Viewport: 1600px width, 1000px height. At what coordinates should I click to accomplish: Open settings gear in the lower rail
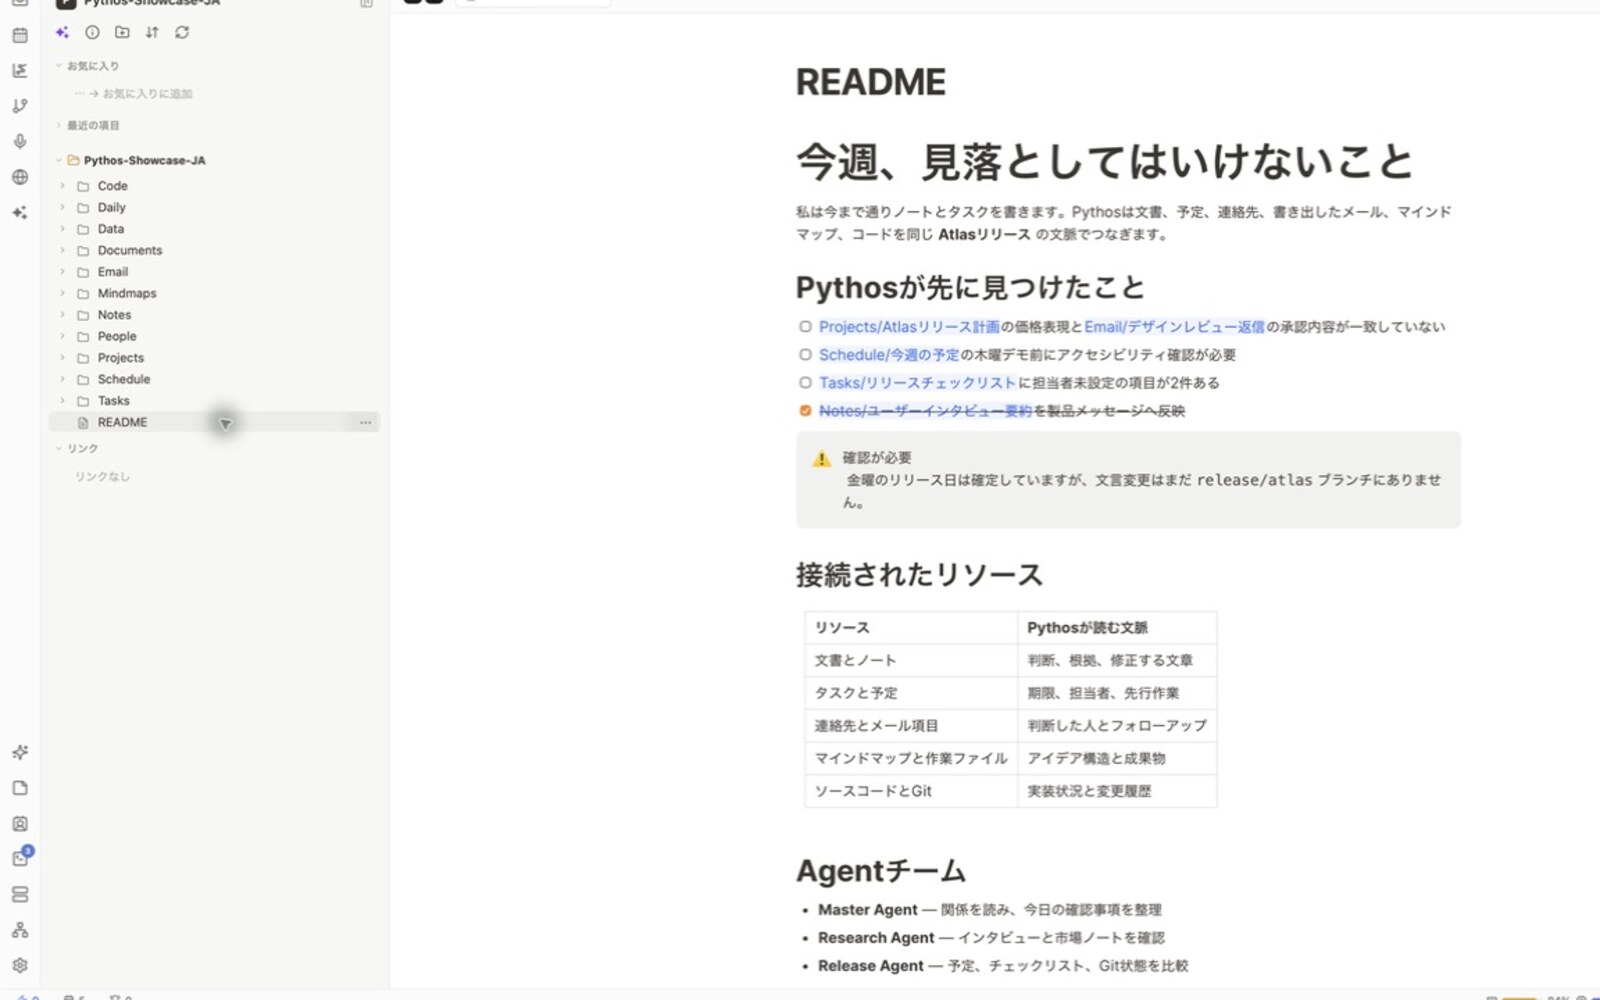[x=20, y=965]
